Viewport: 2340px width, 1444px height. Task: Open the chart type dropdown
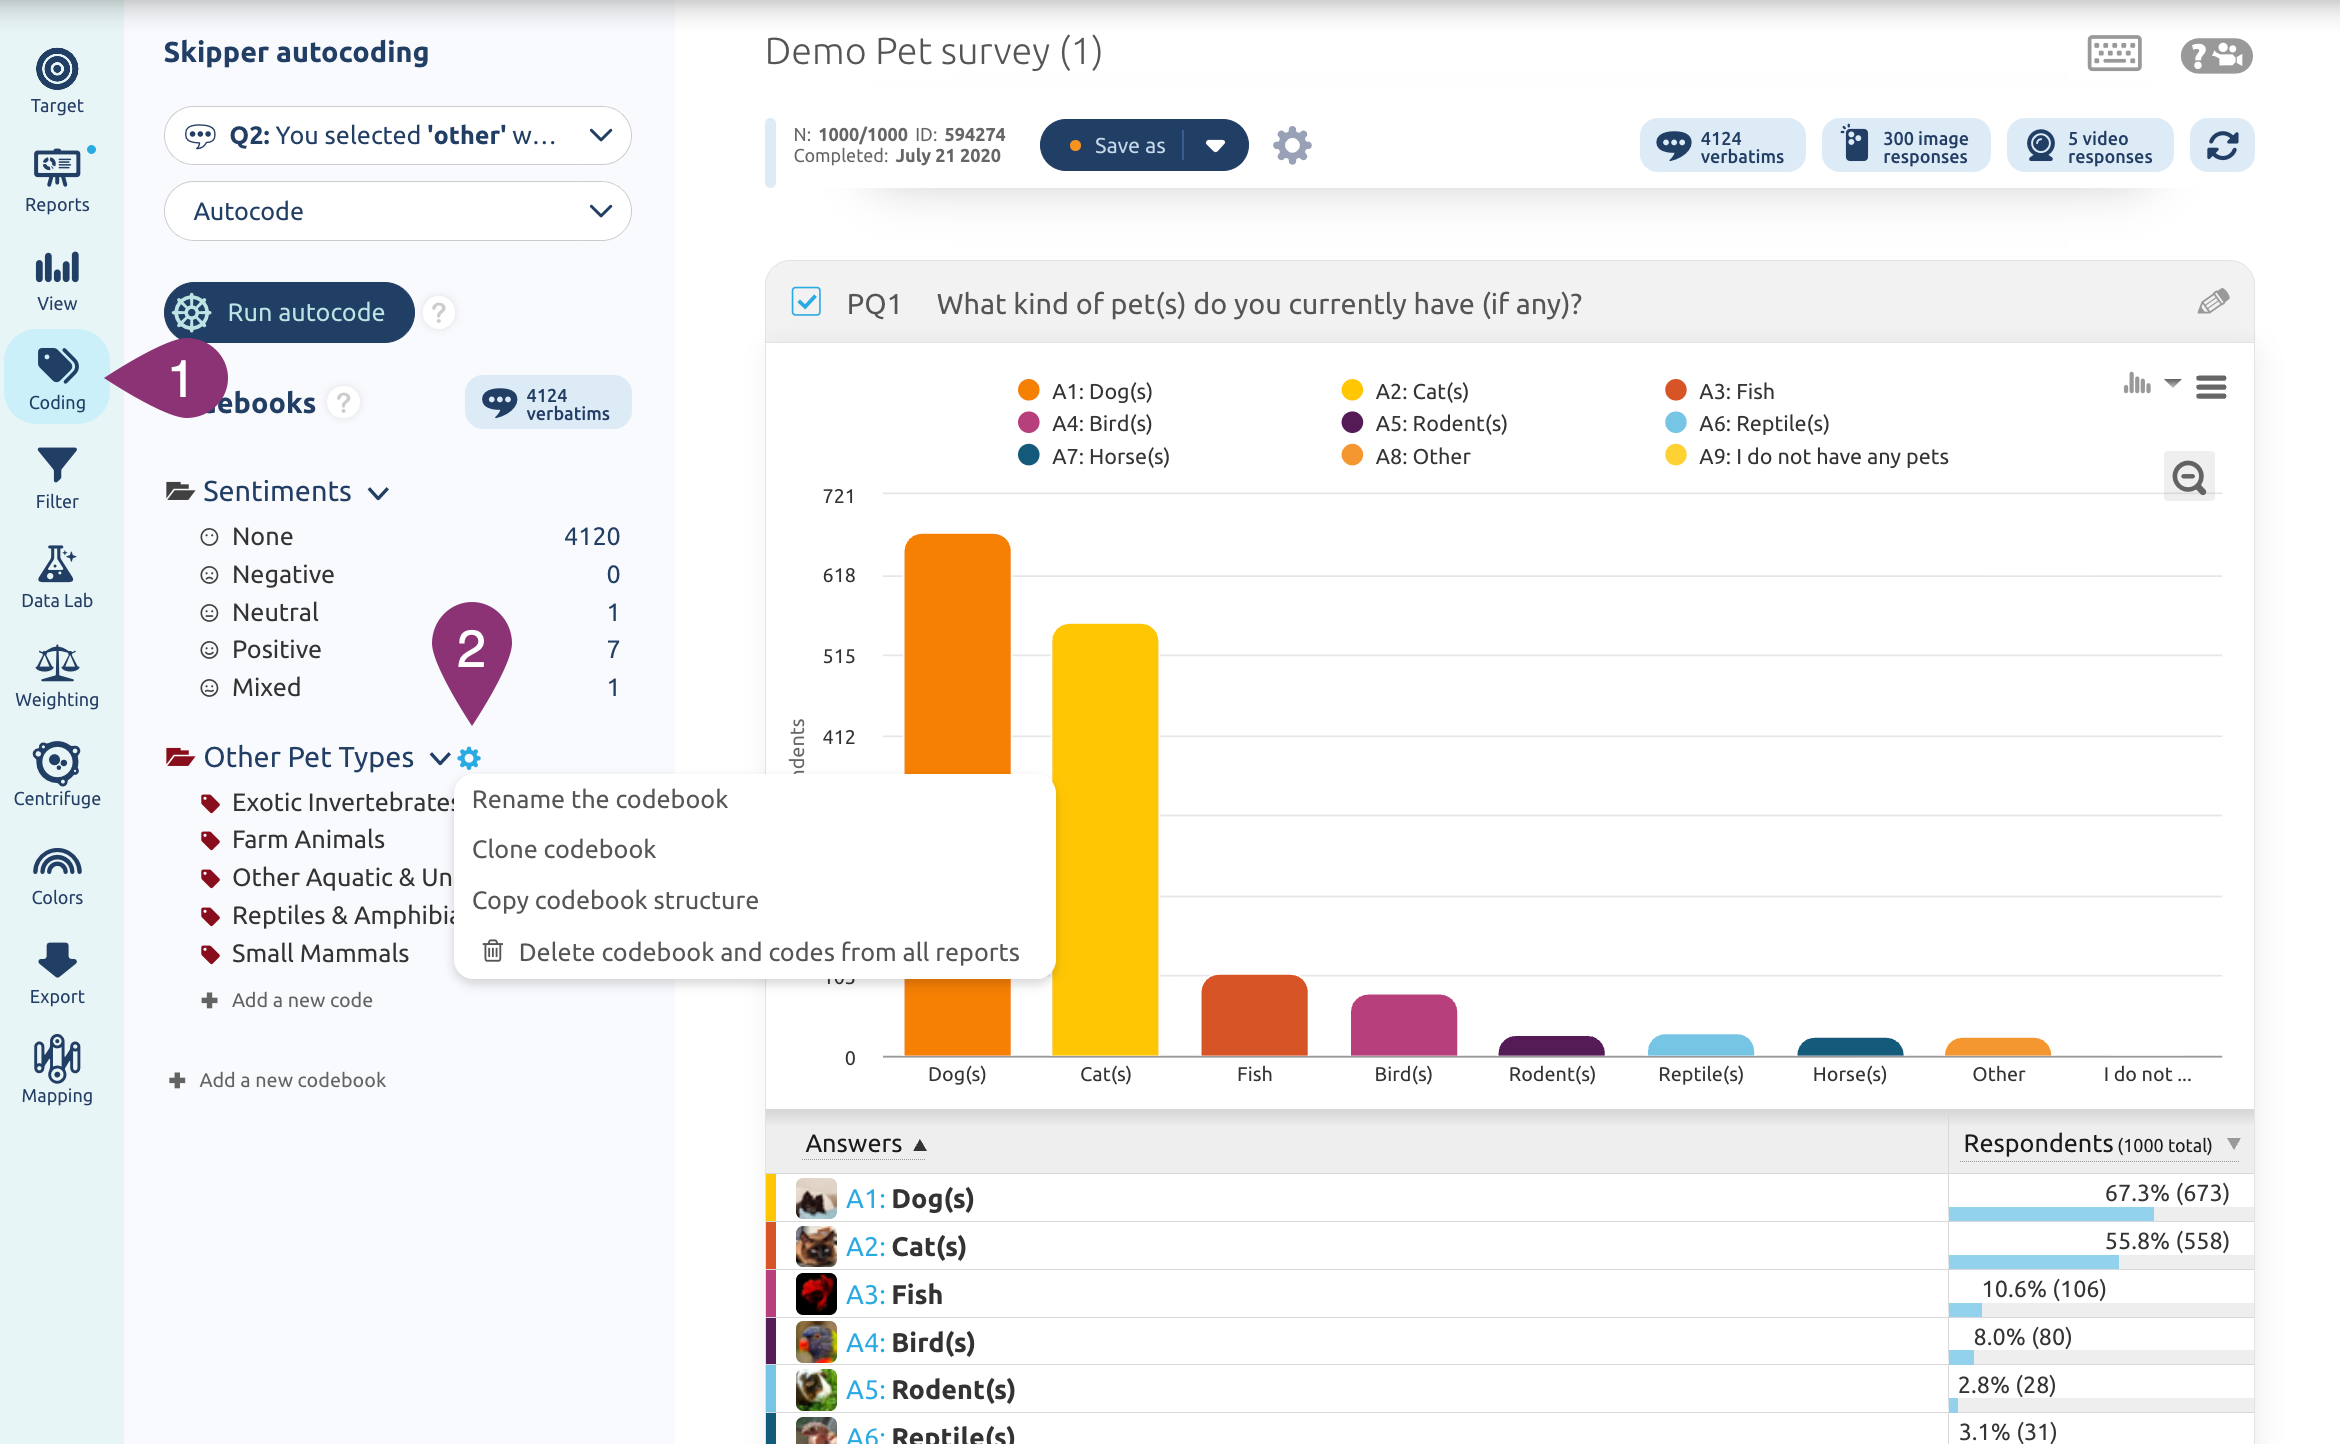(2151, 384)
